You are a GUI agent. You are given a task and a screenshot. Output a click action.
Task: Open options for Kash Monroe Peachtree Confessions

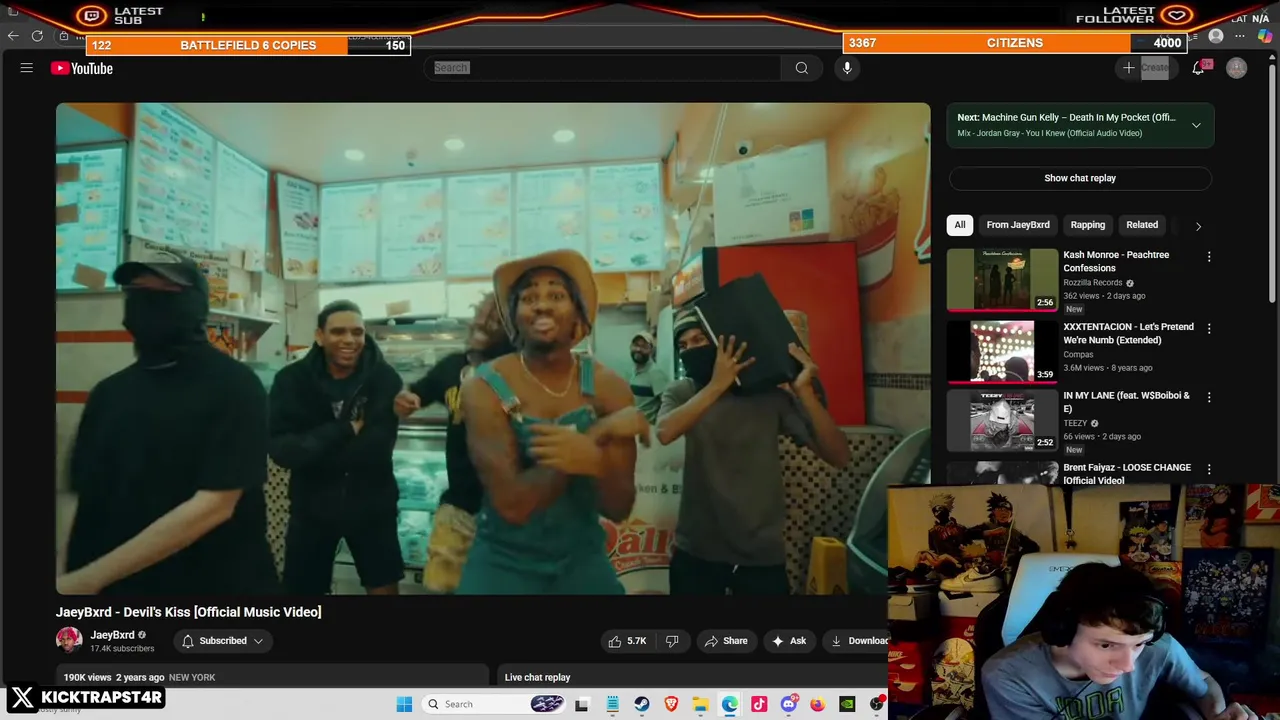[1209, 257]
